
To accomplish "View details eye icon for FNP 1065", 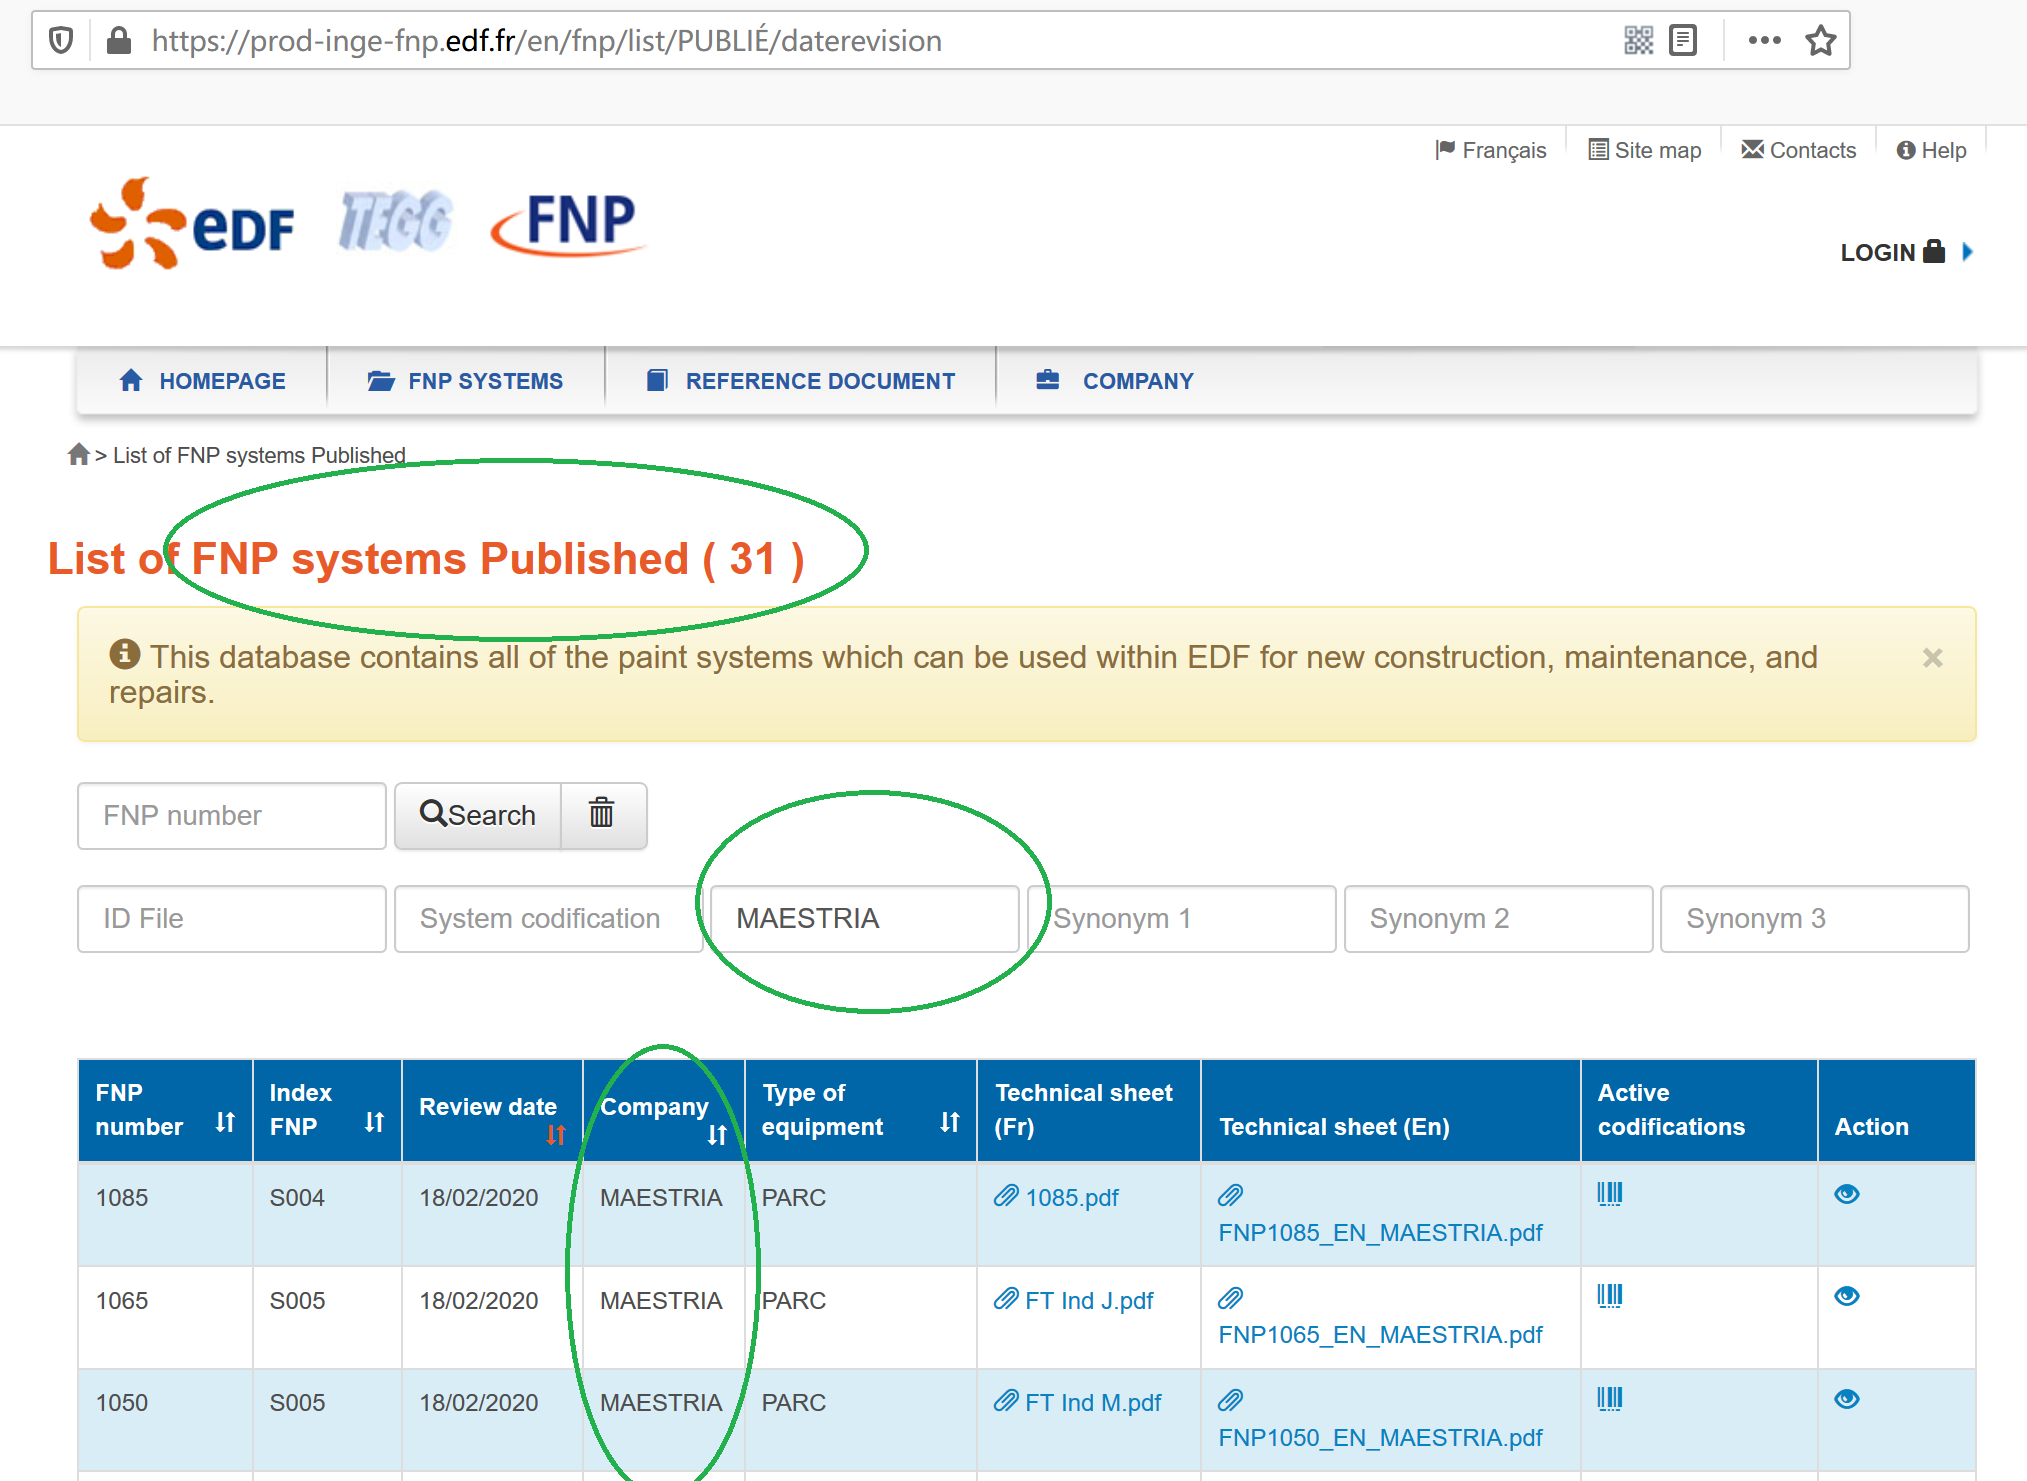I will (x=1846, y=1297).
